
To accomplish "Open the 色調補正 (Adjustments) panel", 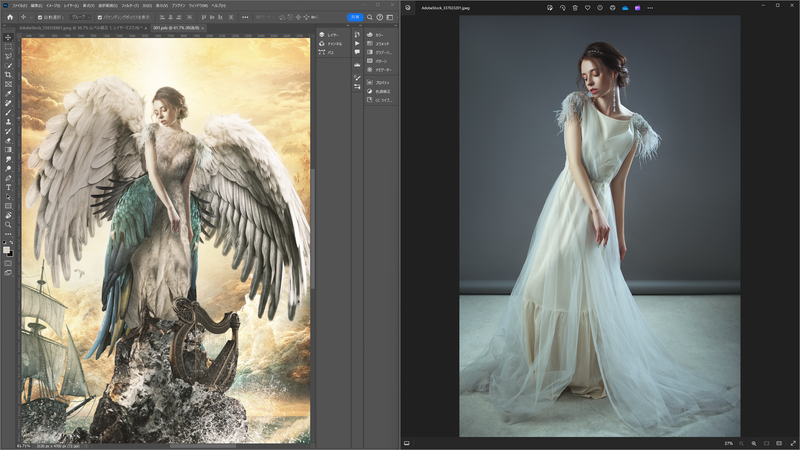I will tap(382, 91).
